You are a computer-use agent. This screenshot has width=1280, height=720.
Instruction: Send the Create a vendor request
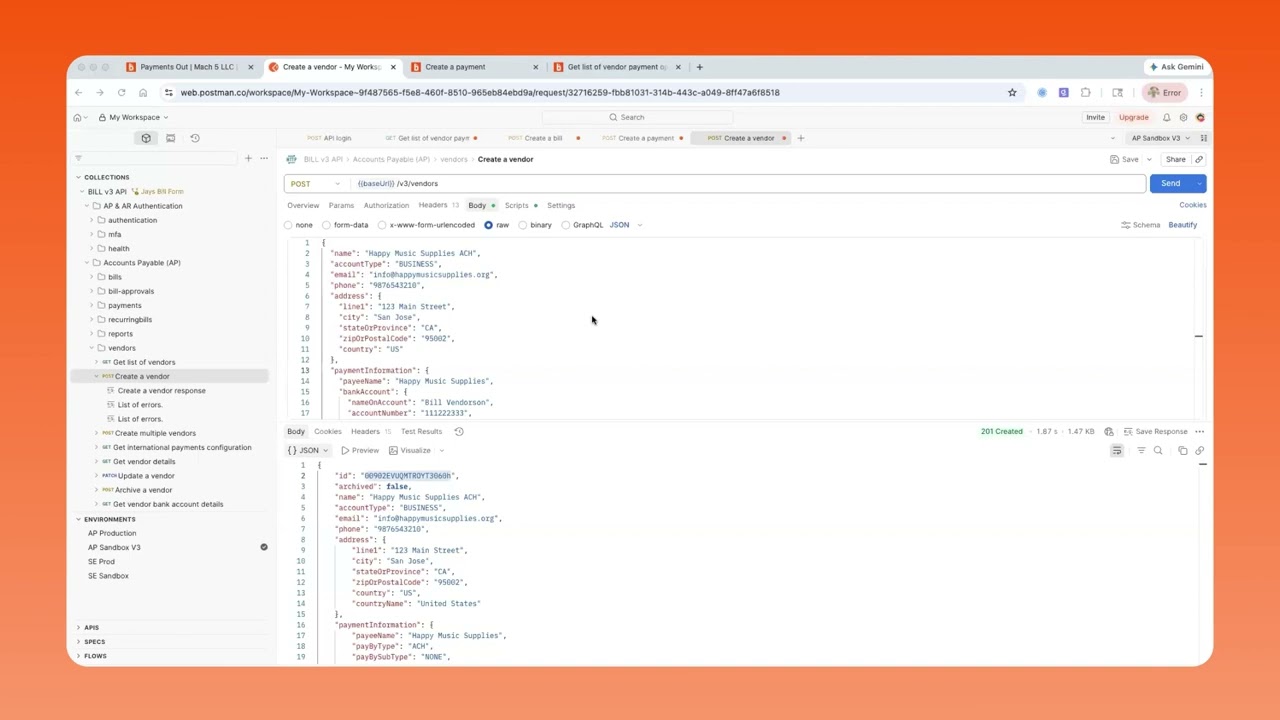(1171, 184)
